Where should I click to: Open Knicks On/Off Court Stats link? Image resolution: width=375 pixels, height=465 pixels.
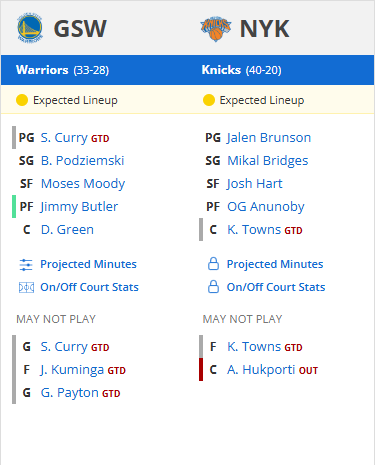click(276, 287)
